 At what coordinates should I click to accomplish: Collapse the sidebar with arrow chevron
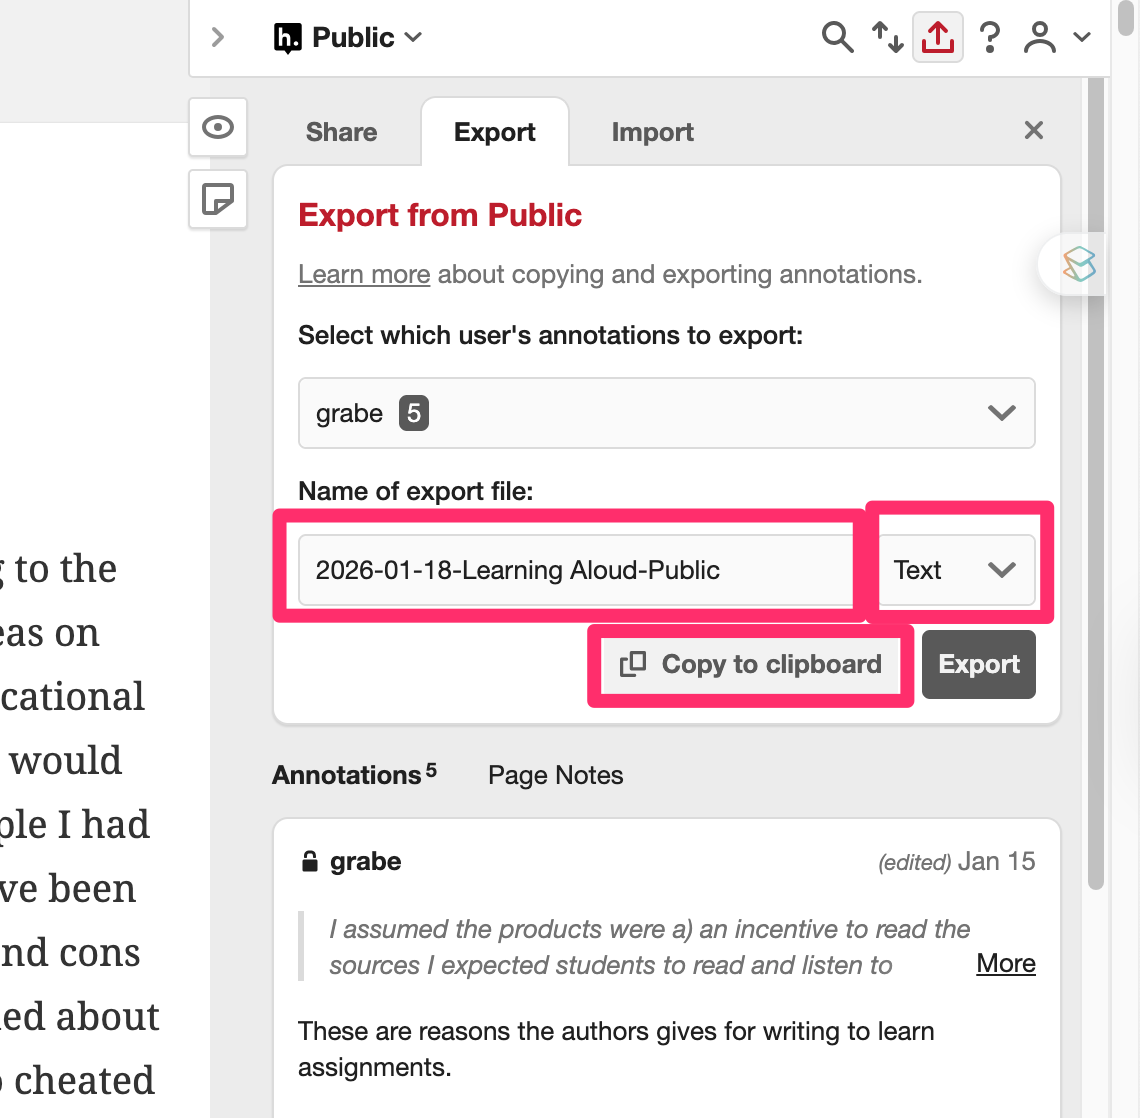click(x=218, y=38)
